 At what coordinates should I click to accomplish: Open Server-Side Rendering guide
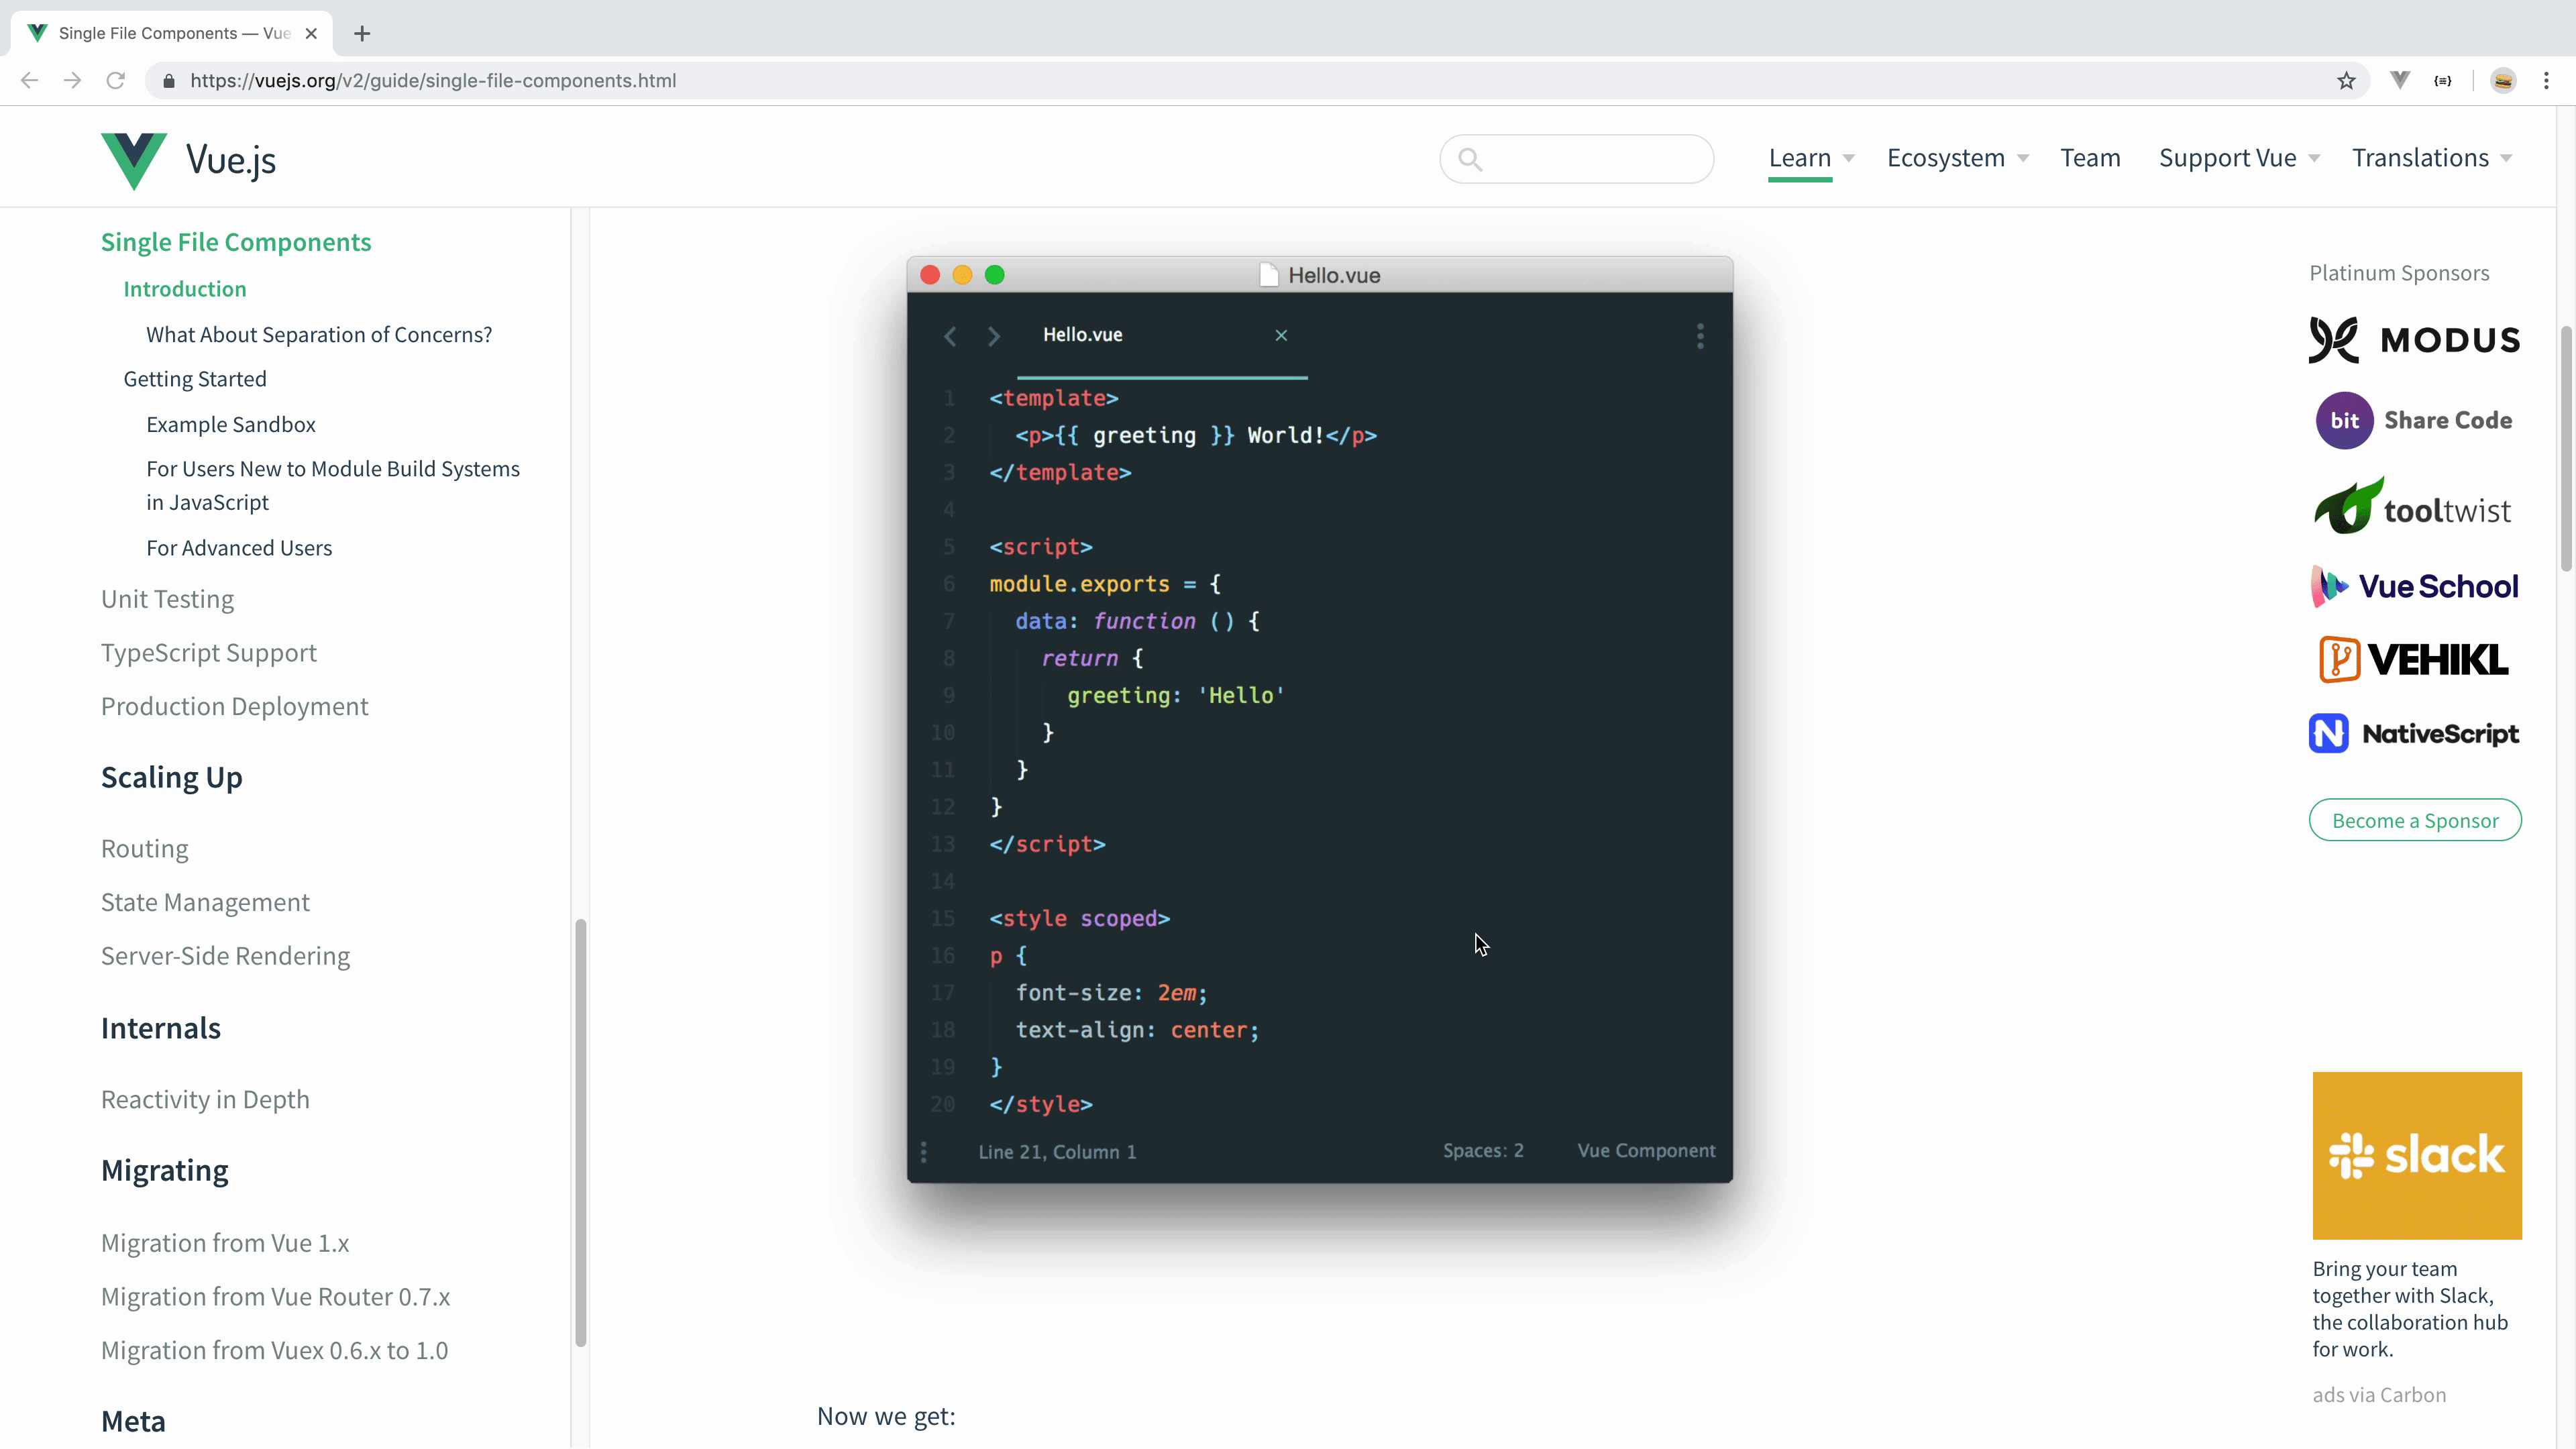point(226,956)
